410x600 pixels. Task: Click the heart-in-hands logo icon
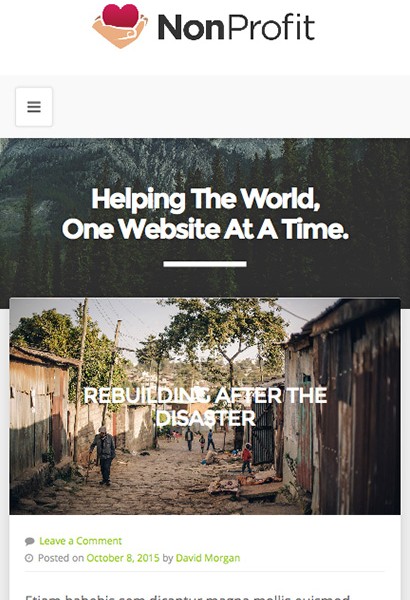(x=120, y=26)
